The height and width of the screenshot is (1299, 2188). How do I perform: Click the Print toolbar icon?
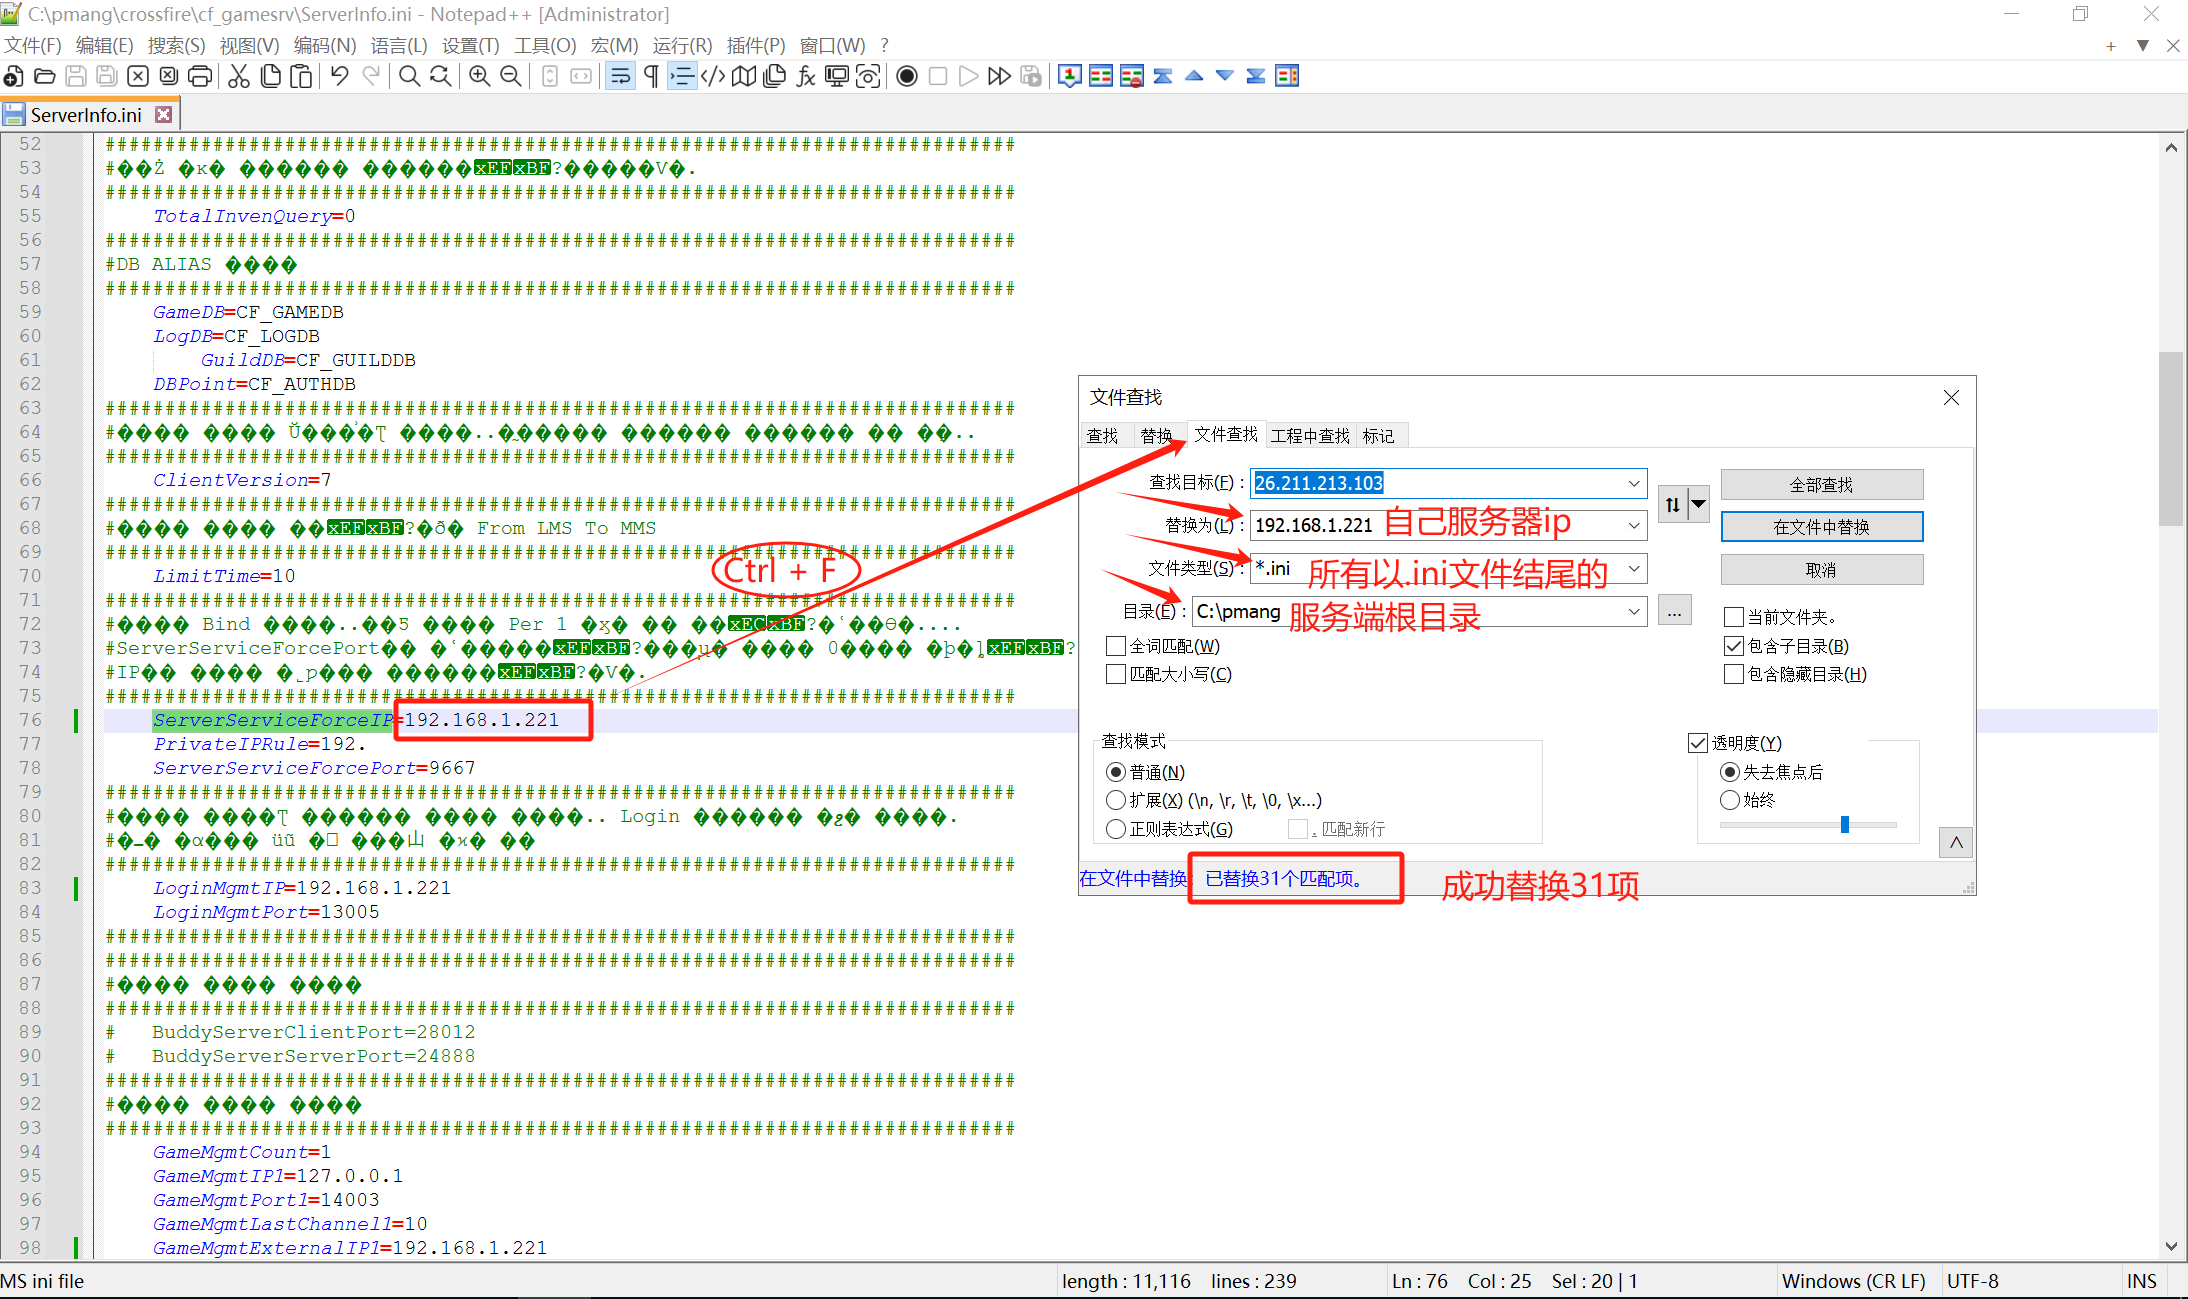[x=200, y=76]
